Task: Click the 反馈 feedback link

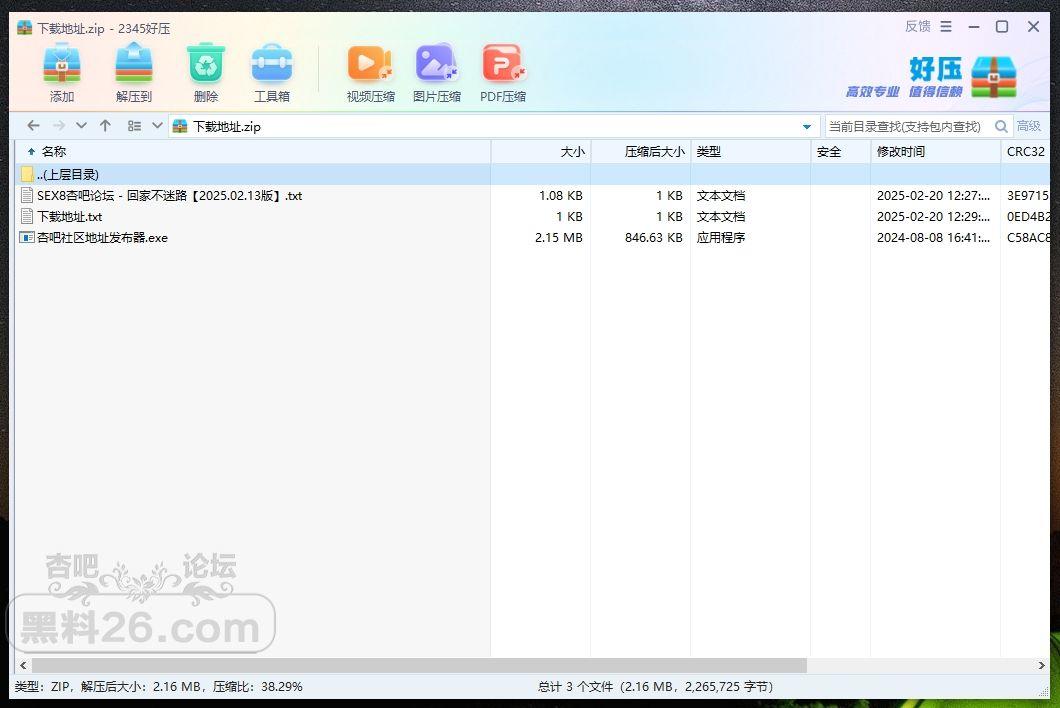Action: coord(917,27)
